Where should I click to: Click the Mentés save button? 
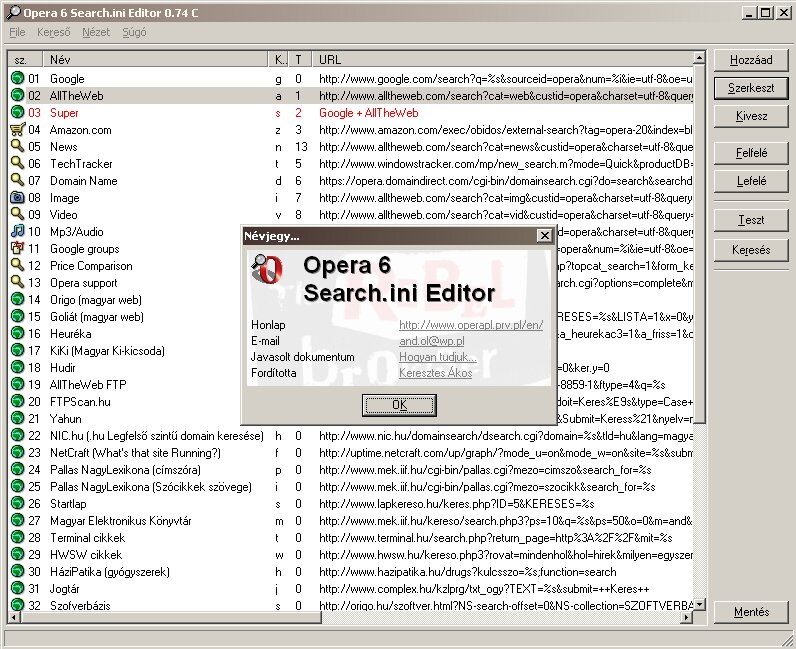pyautogui.click(x=750, y=612)
